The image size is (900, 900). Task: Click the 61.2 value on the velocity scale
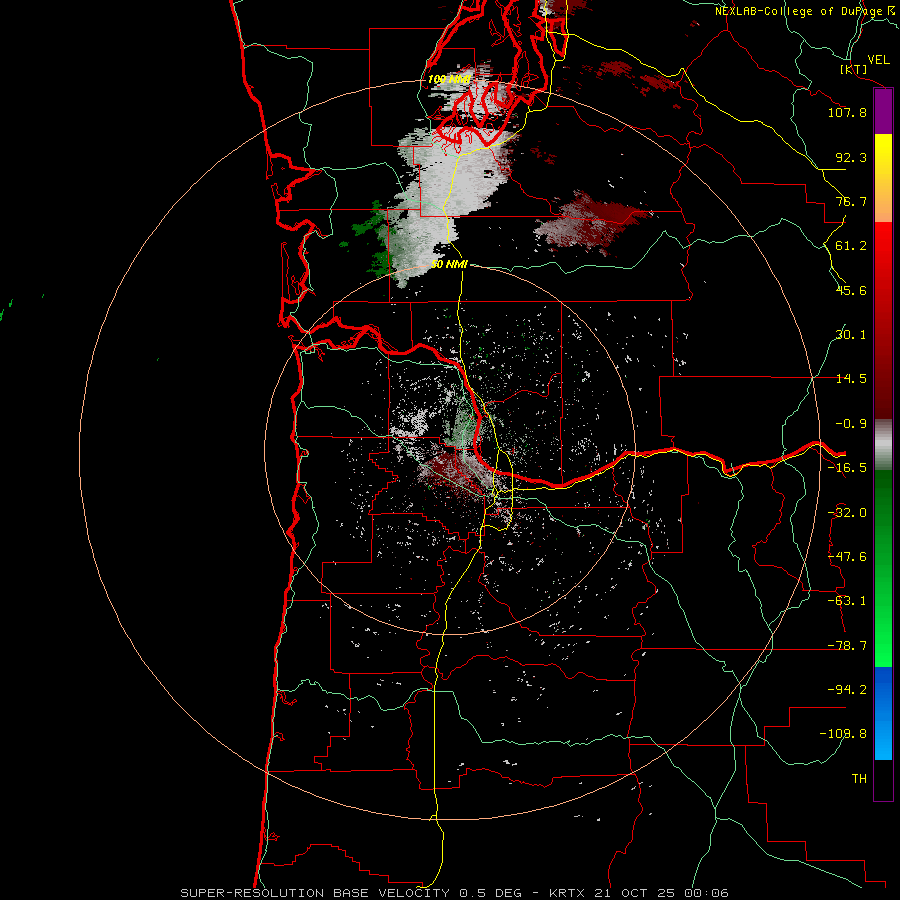[x=851, y=246]
